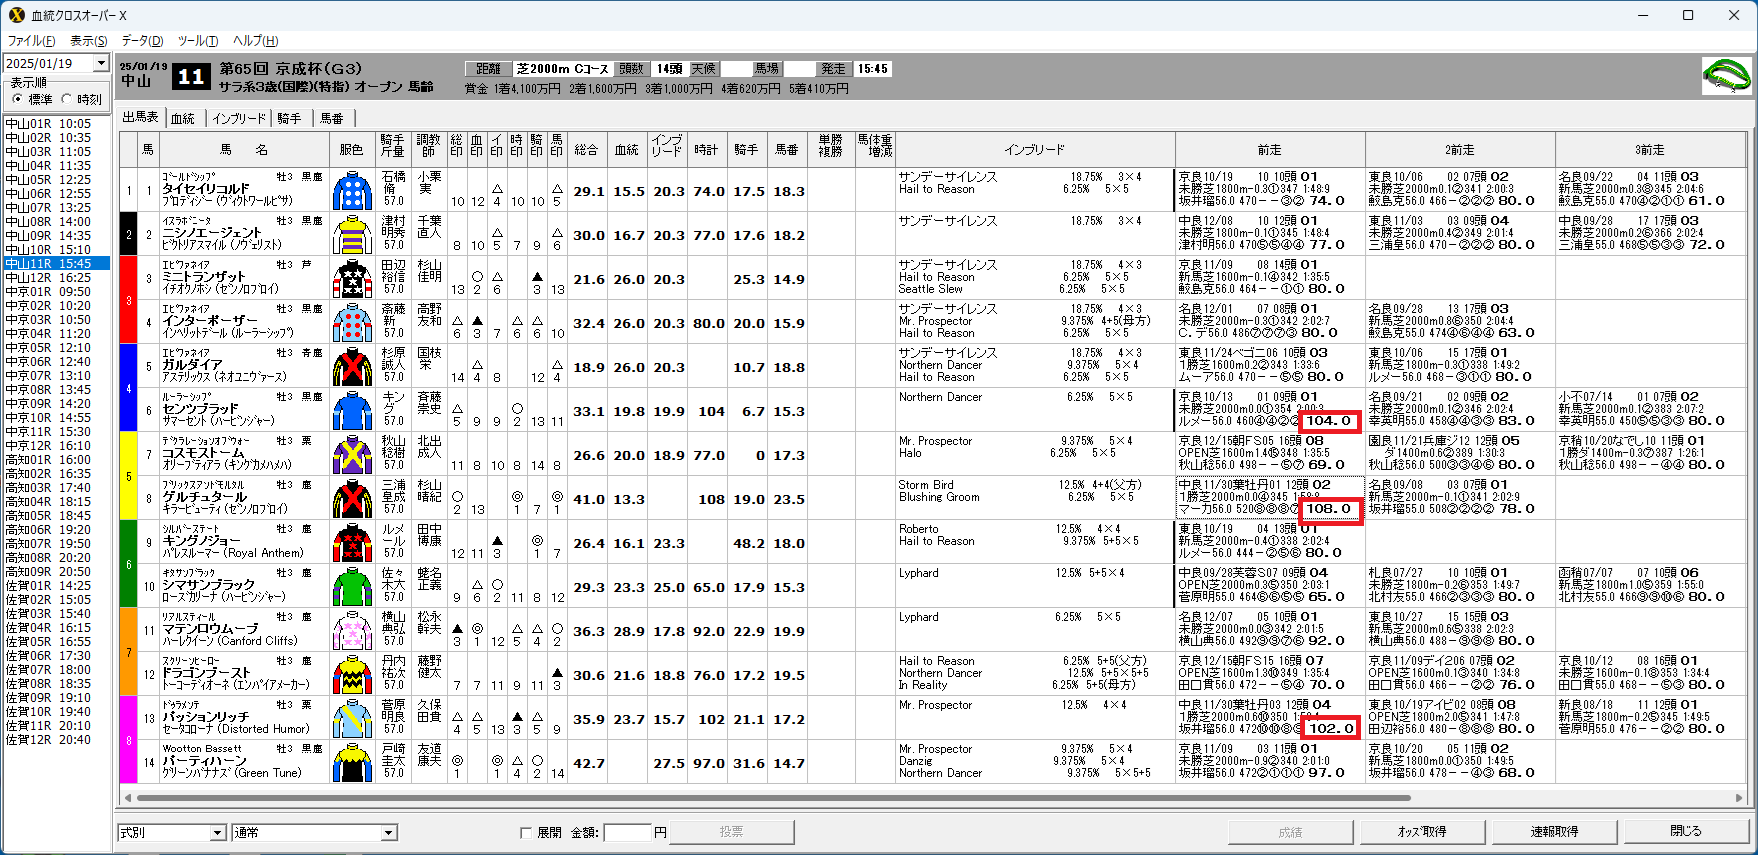This screenshot has height=855, width=1758.
Task: Click the silk icon for インターポーザー
Action: click(352, 322)
